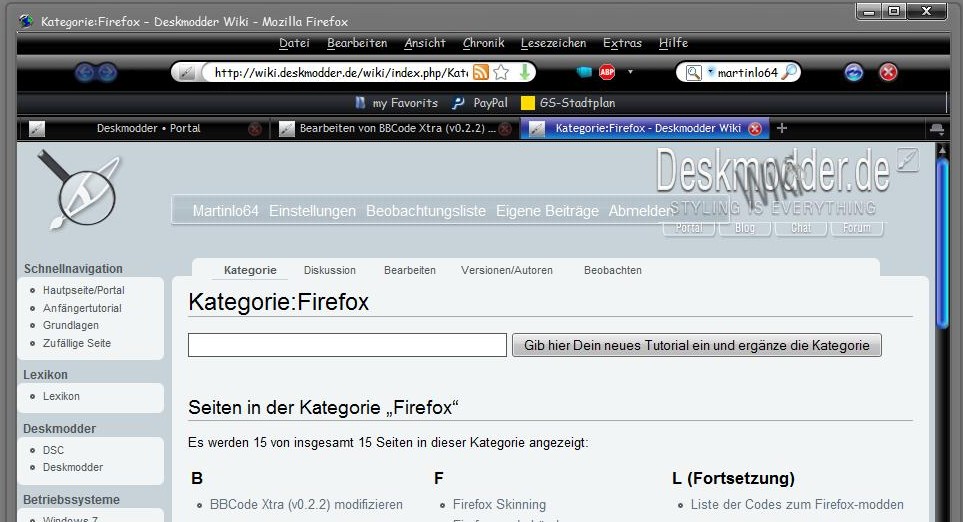This screenshot has width=963, height=522.
Task: Open Hauptseite/Portal in the sidebar
Action: (84, 290)
